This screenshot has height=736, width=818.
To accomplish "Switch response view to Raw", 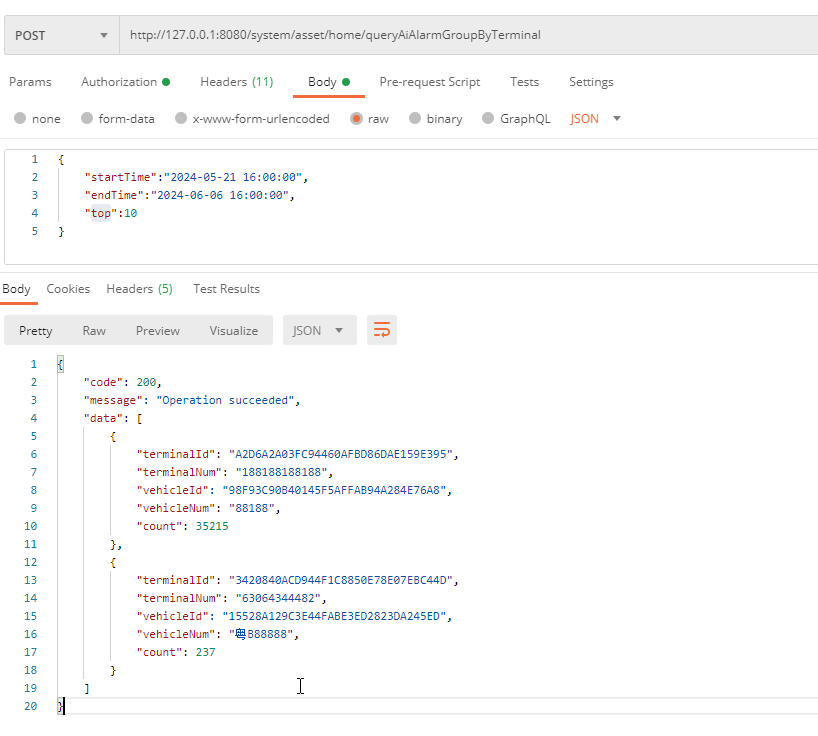I will [x=94, y=331].
